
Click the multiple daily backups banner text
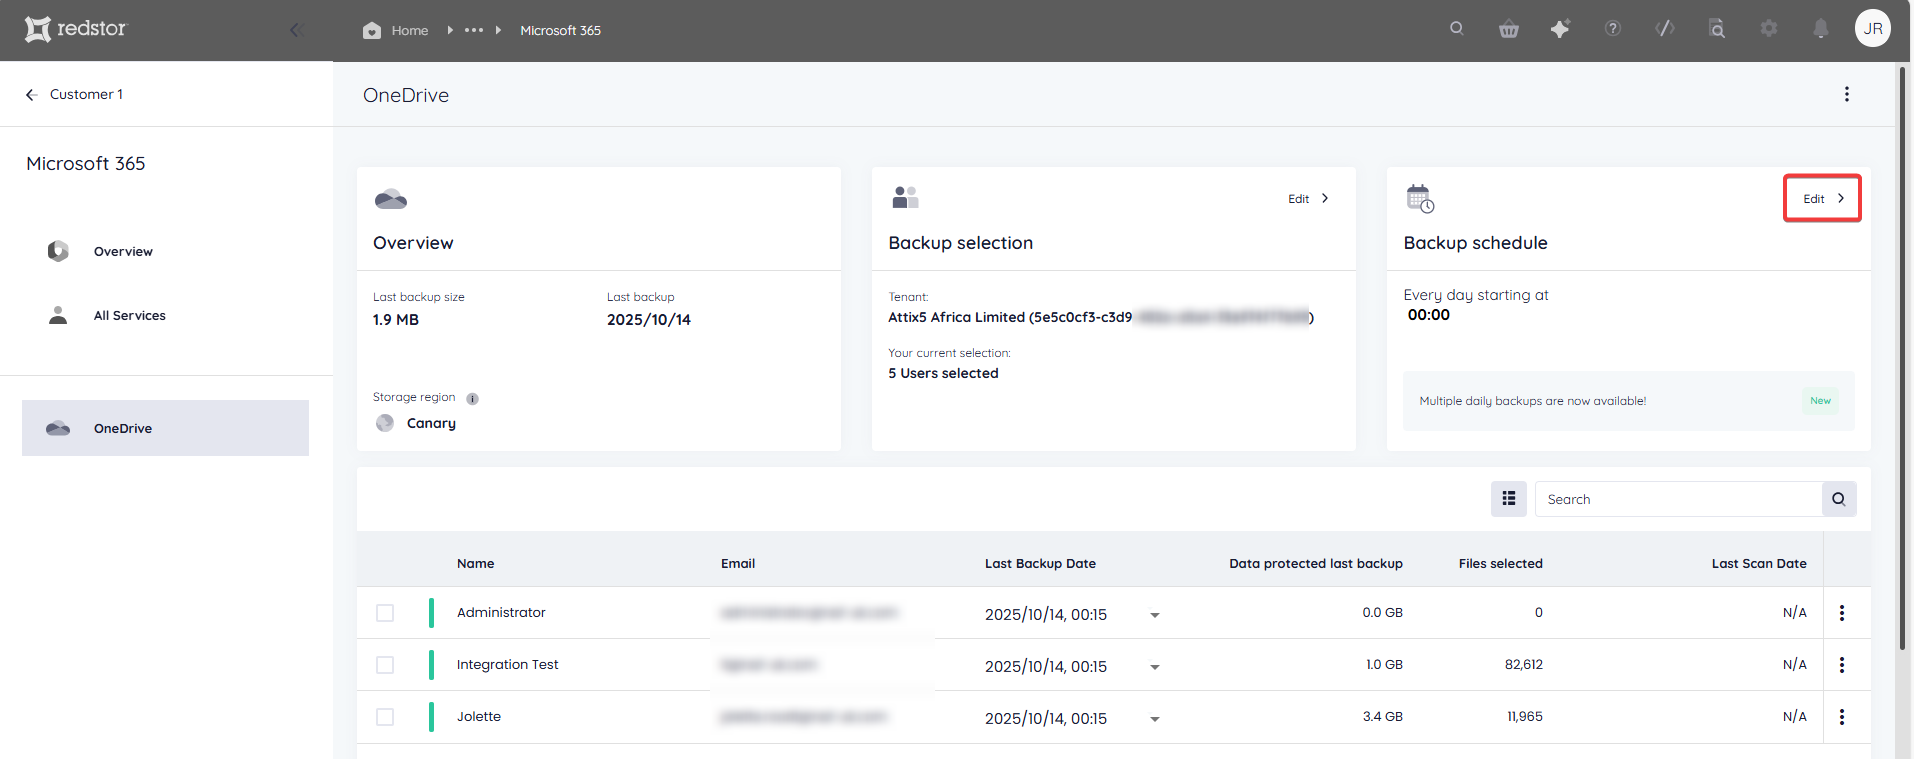click(x=1532, y=401)
